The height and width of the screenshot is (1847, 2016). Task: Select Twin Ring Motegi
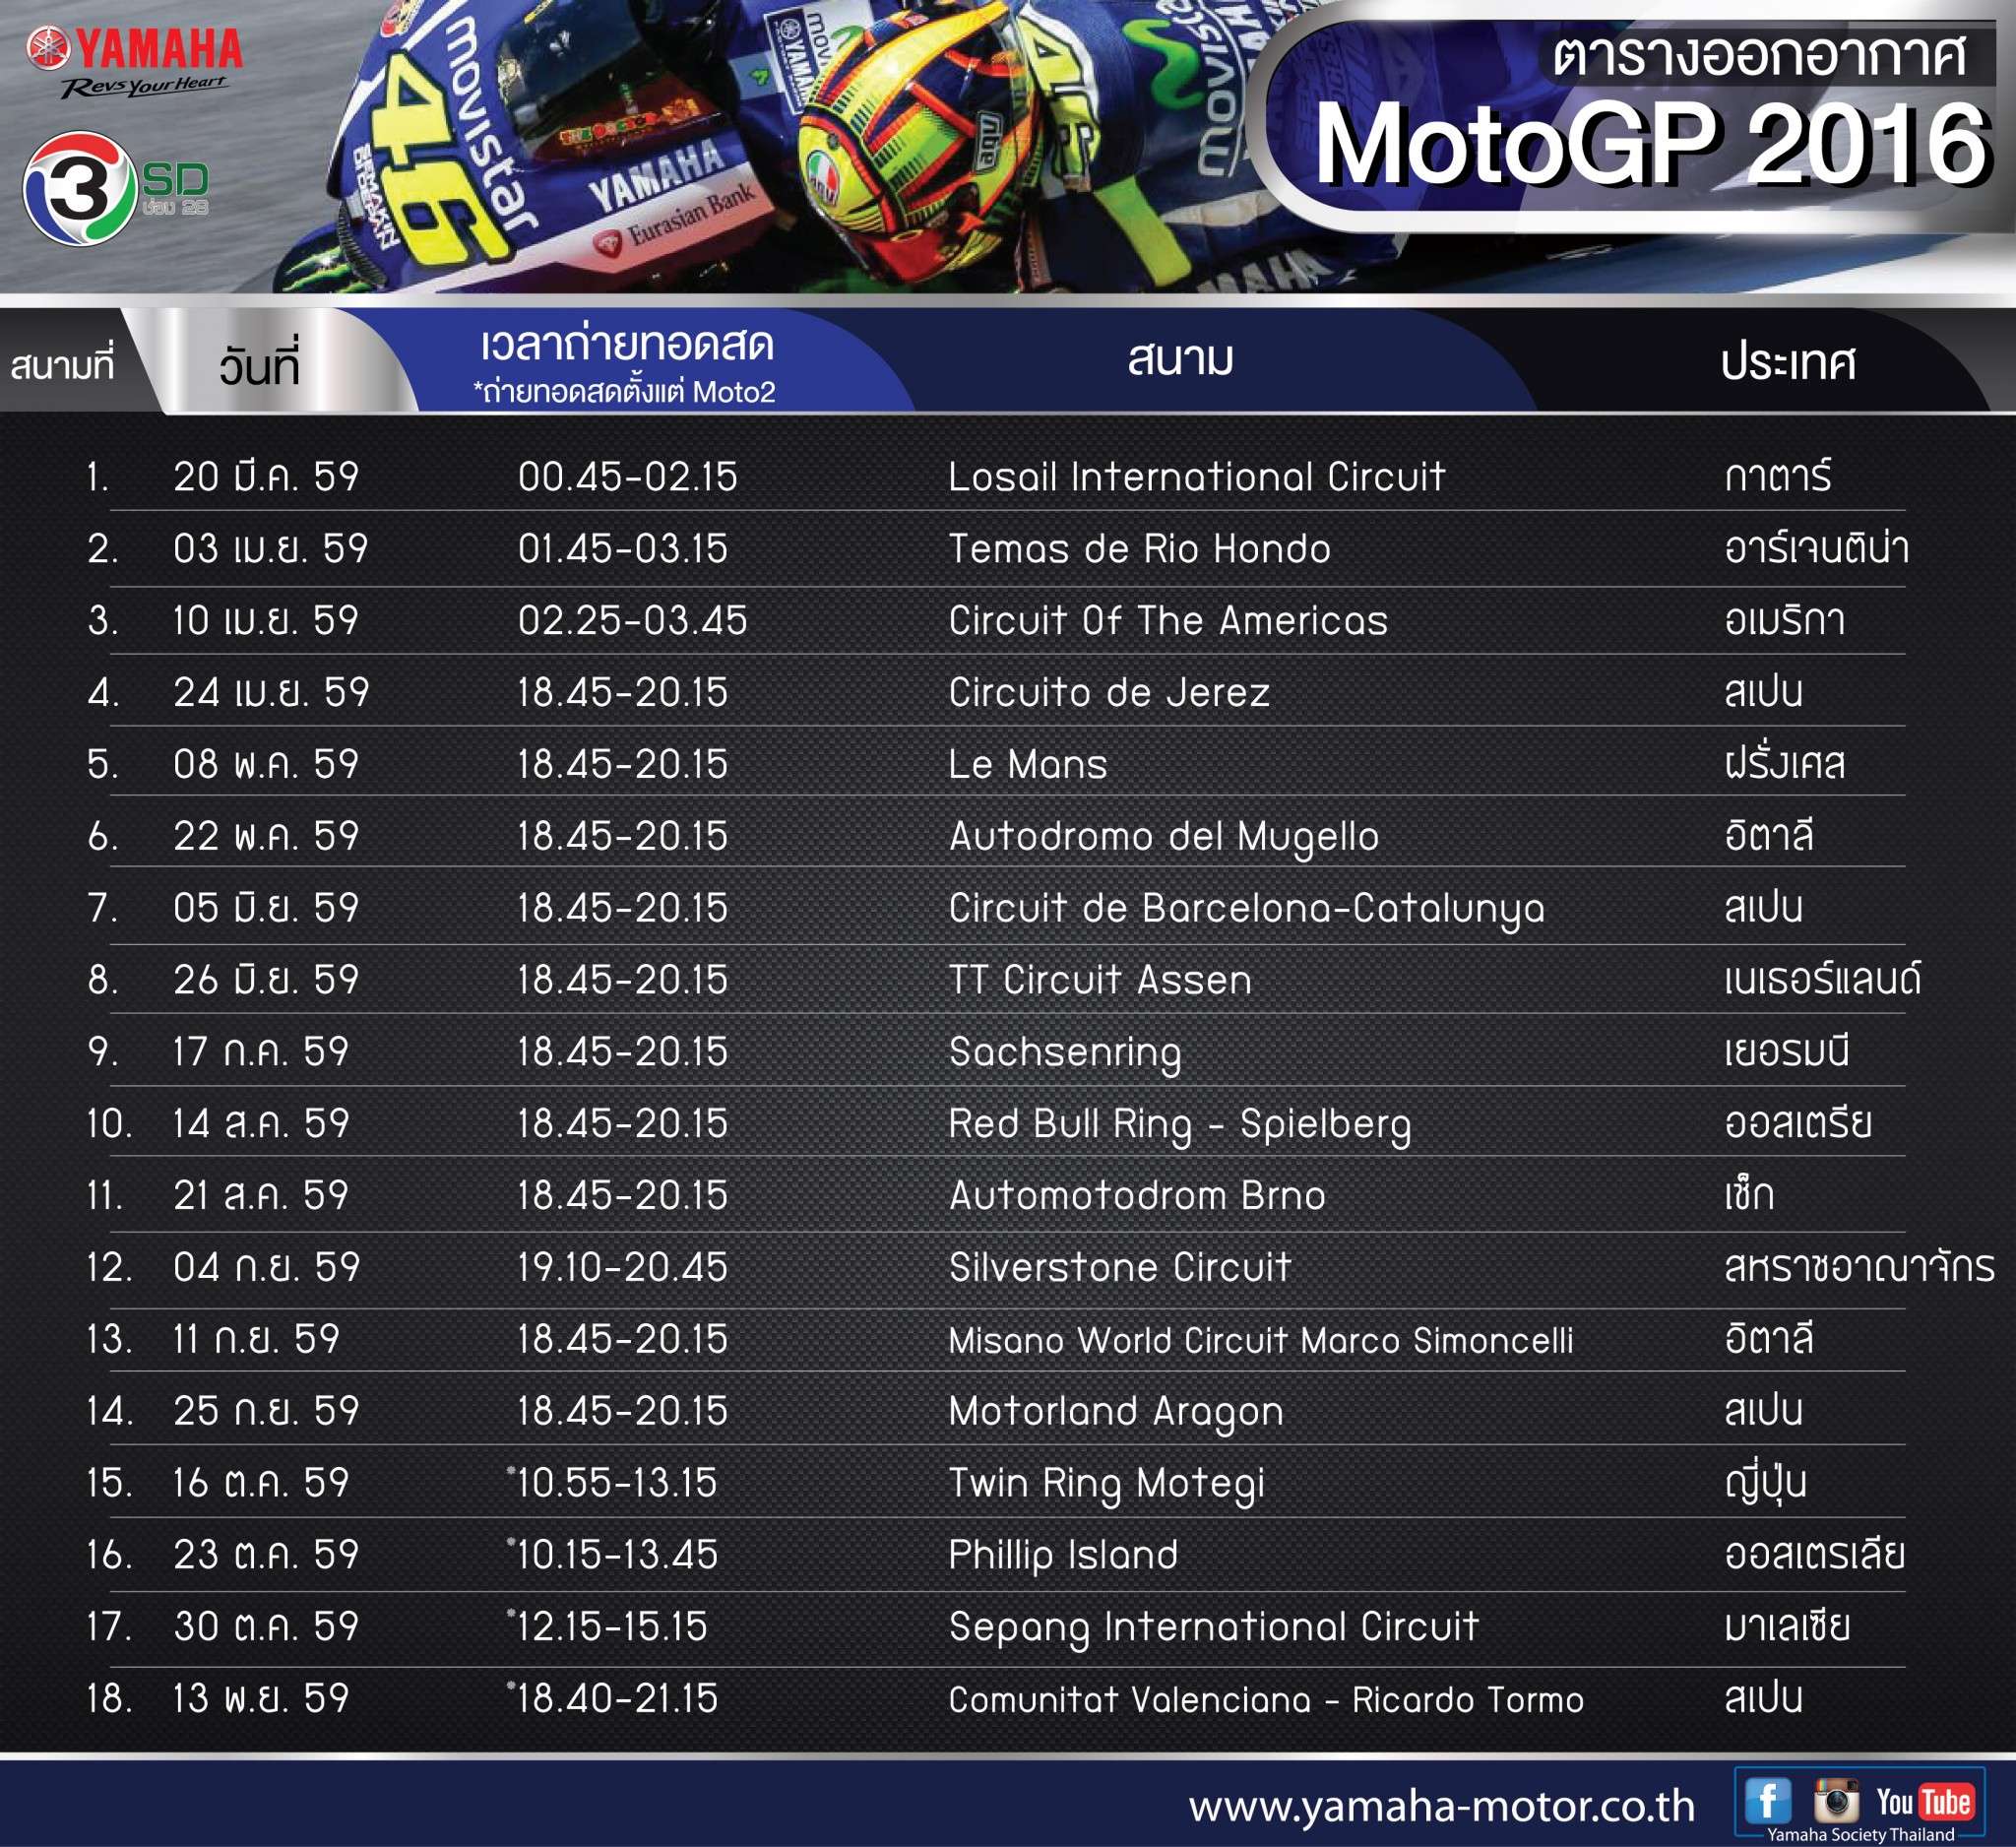click(x=1106, y=1486)
